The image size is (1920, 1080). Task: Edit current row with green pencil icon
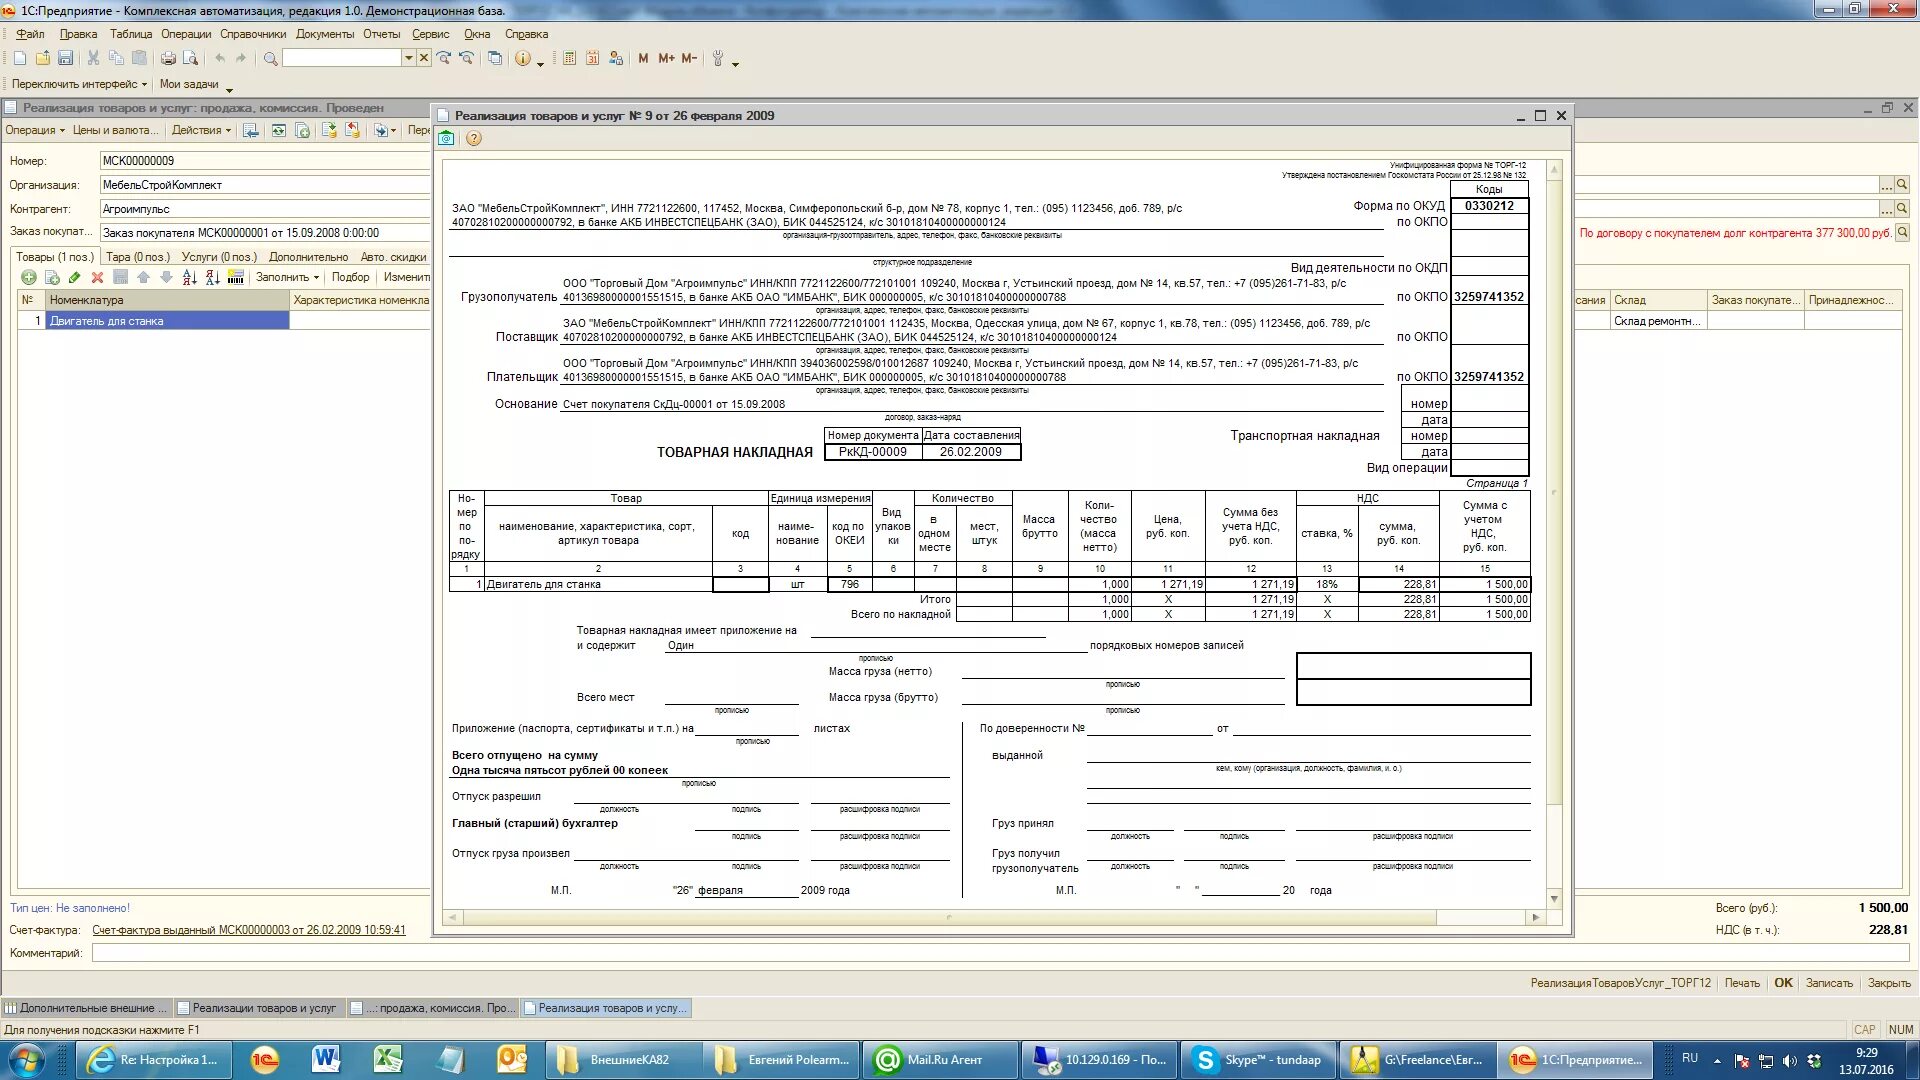click(75, 277)
